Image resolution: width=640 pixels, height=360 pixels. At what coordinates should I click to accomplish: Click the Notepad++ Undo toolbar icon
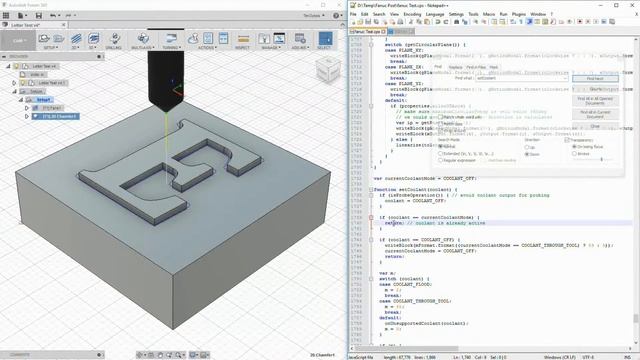[438, 22]
